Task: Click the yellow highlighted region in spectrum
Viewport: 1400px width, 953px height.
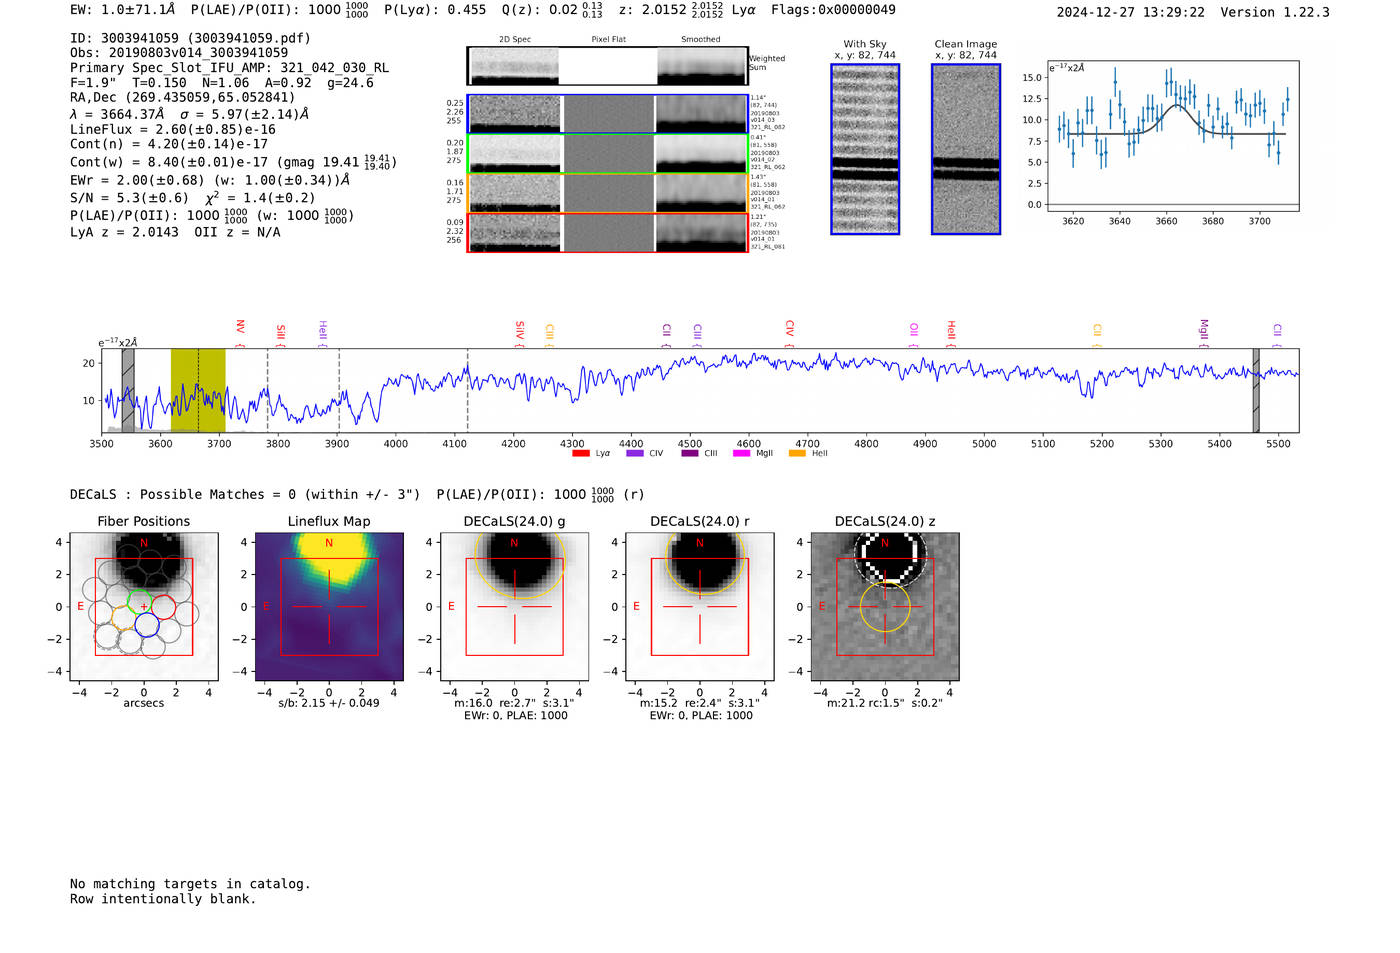Action: 198,390
